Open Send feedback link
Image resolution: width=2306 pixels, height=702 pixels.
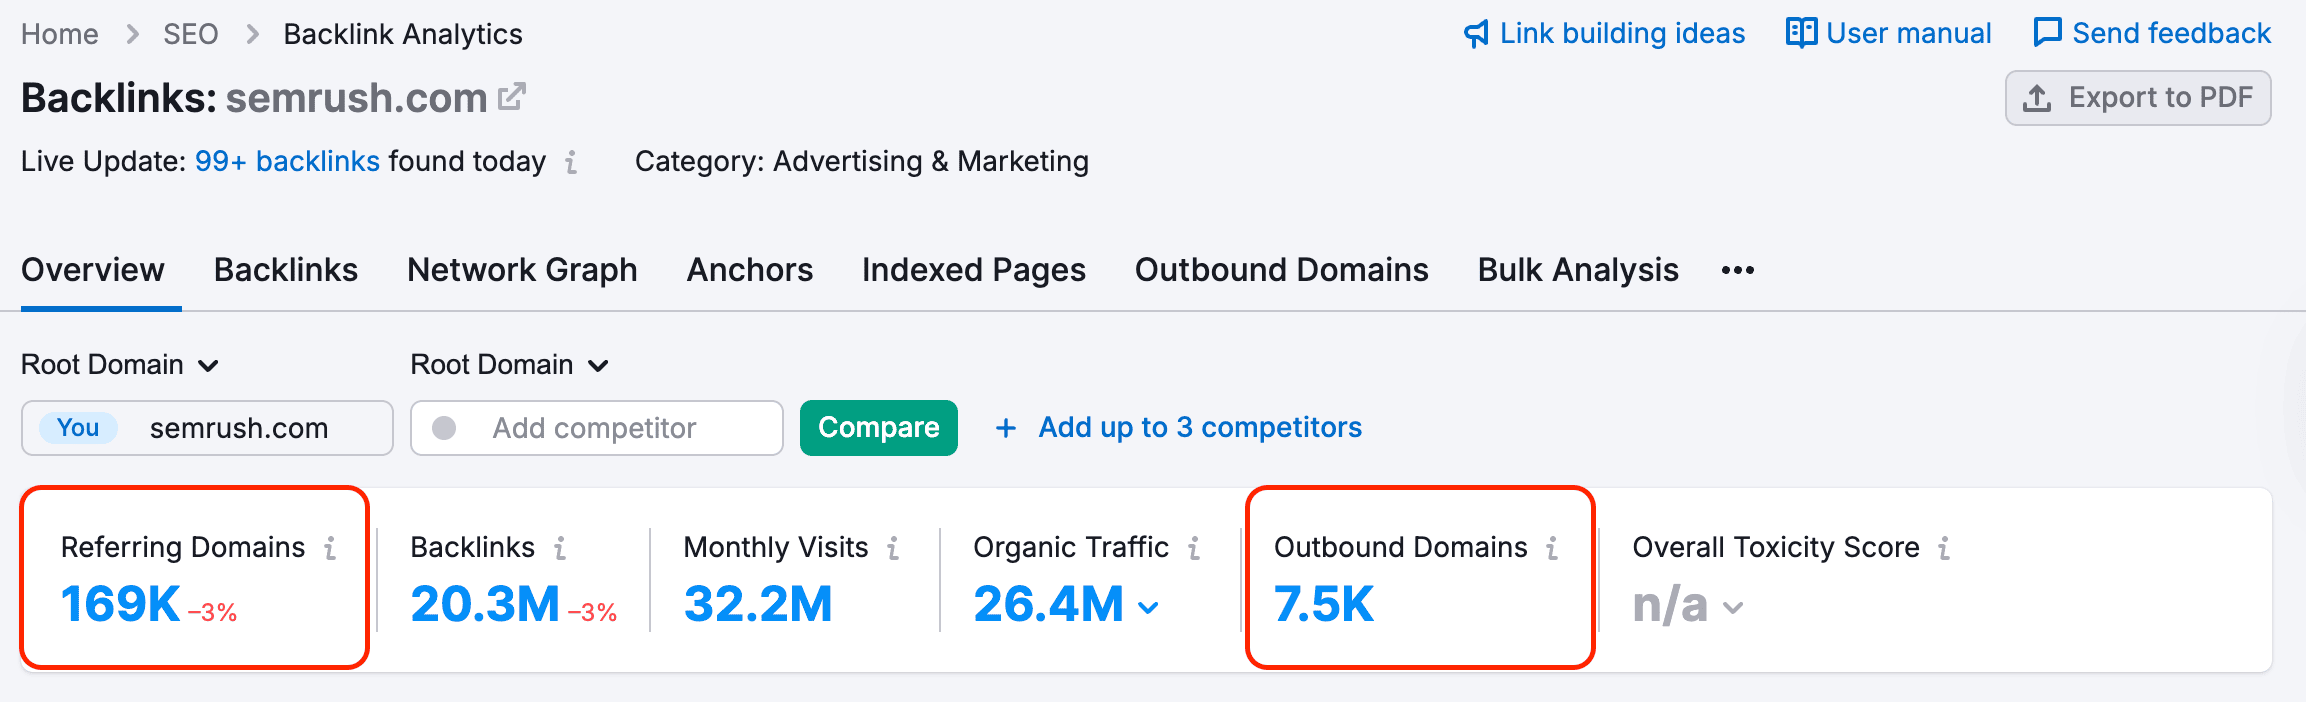2152,33
